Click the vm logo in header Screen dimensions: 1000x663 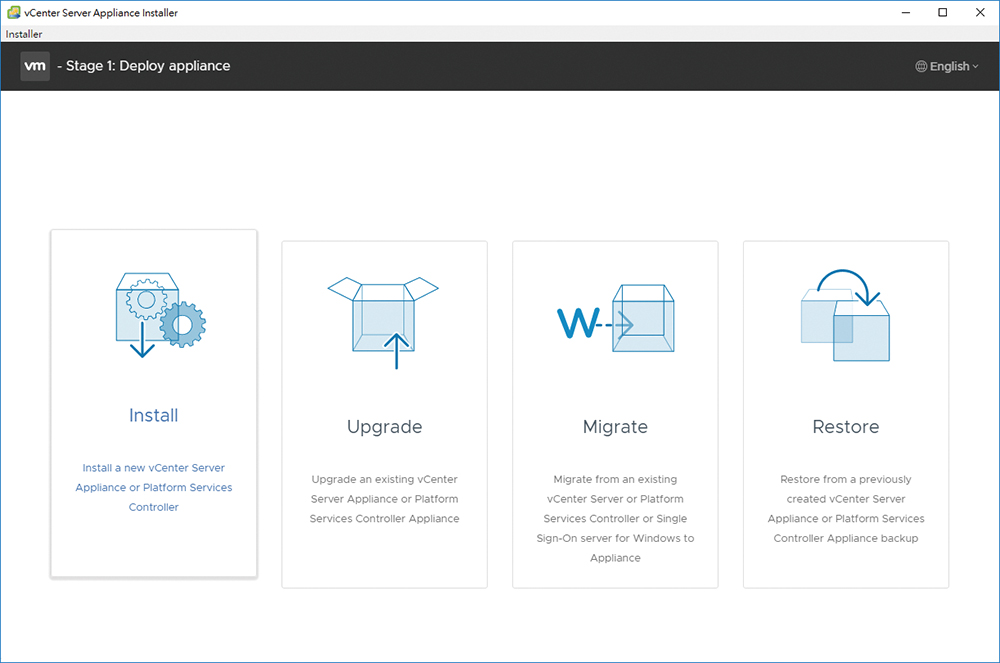pyautogui.click(x=35, y=66)
